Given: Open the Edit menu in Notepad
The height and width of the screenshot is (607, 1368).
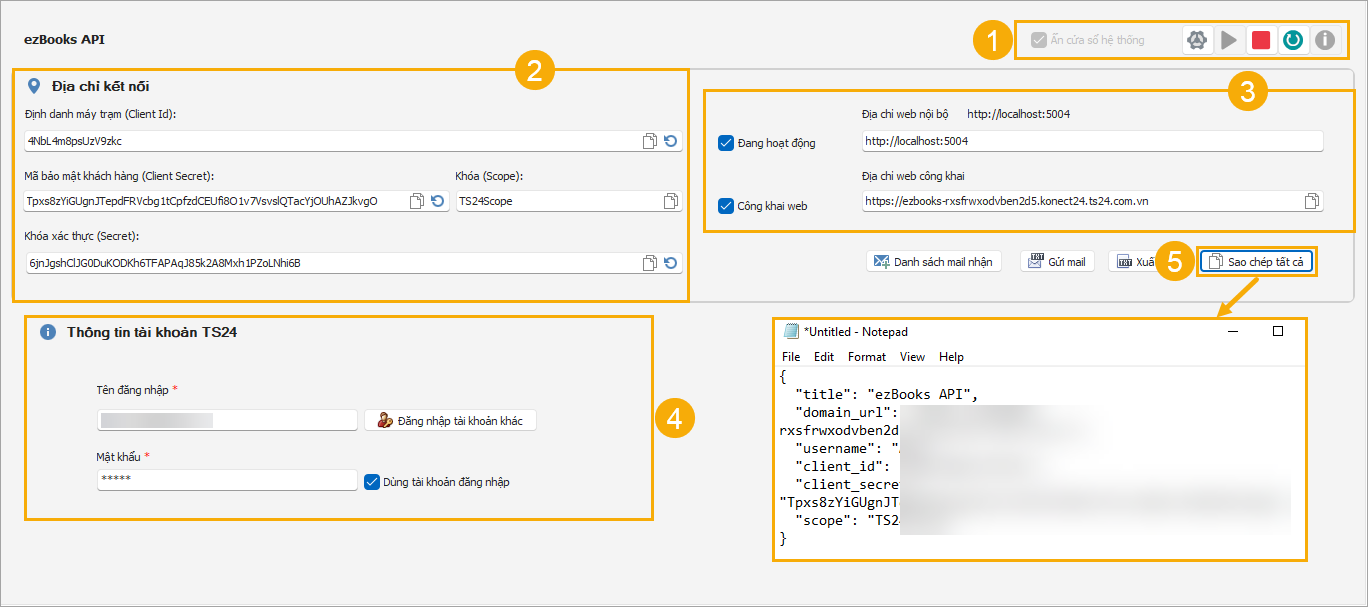Looking at the screenshot, I should tap(824, 357).
